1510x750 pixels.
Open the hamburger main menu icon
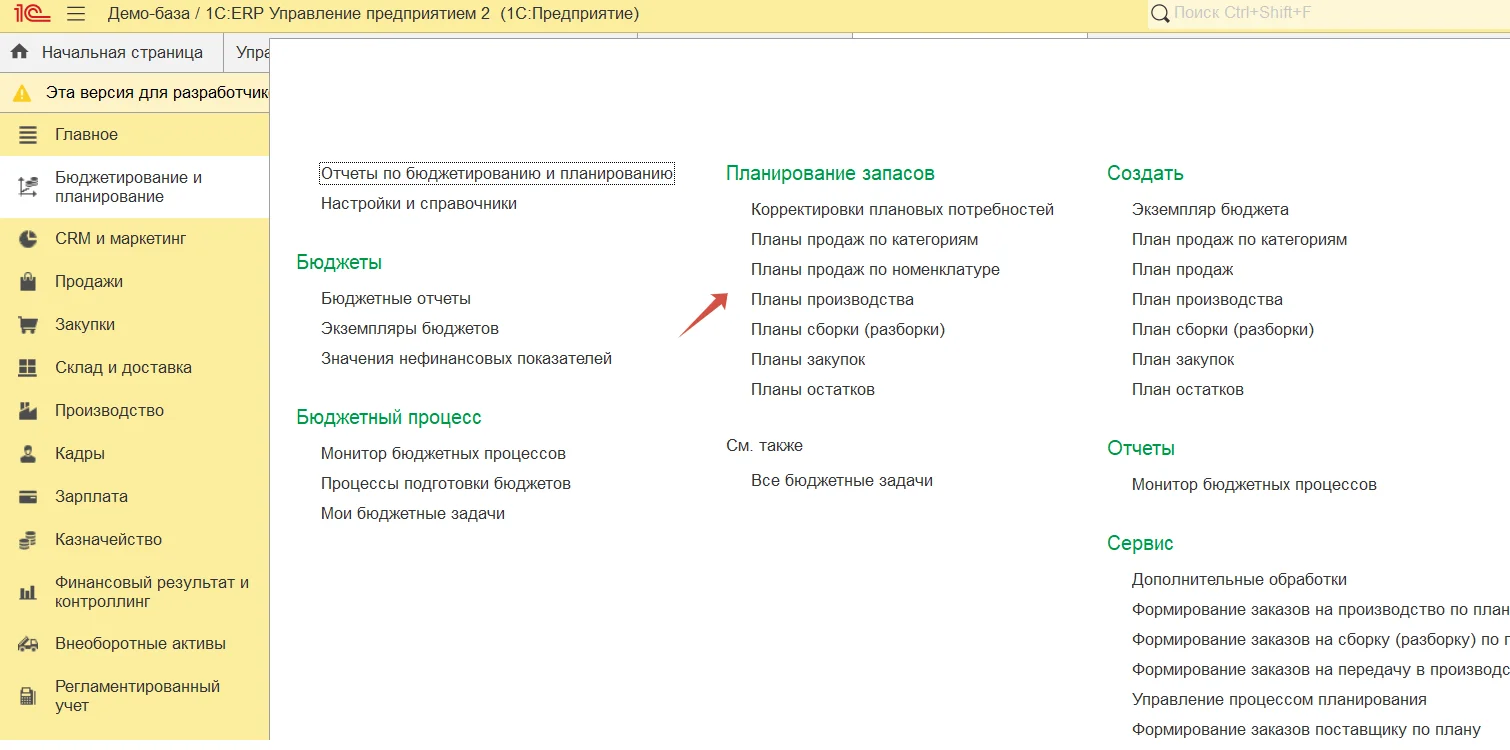click(76, 14)
